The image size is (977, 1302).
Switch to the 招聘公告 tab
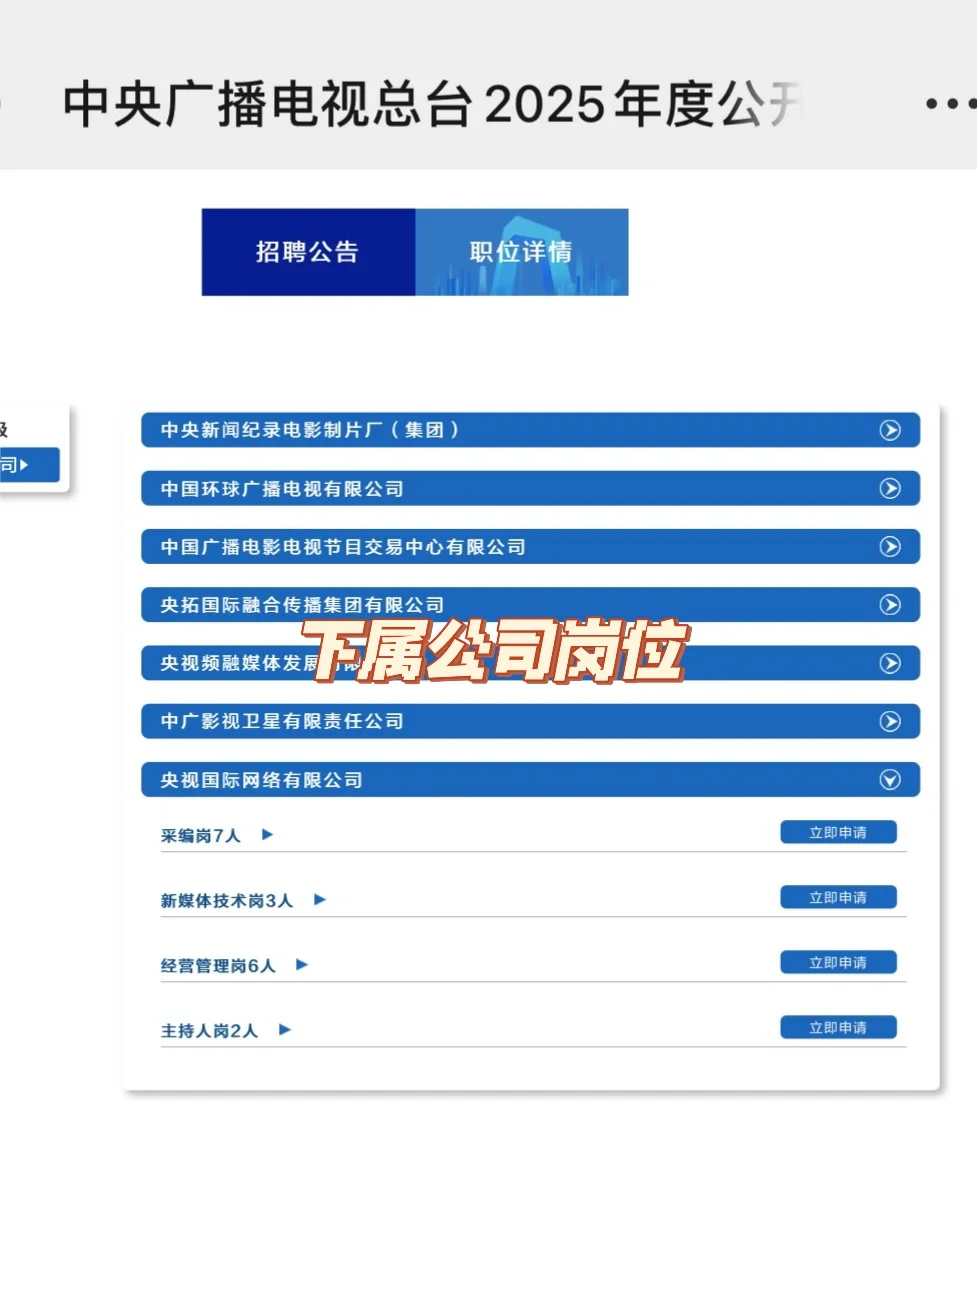point(308,252)
